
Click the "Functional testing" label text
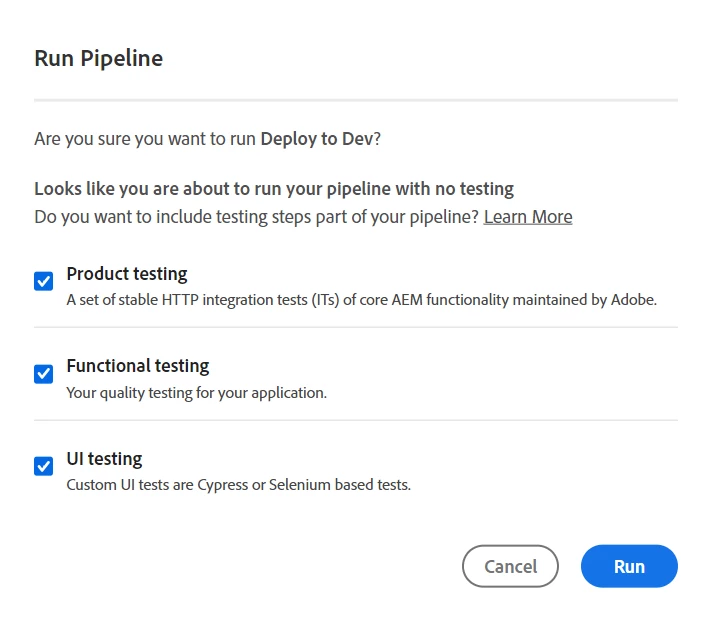(138, 366)
